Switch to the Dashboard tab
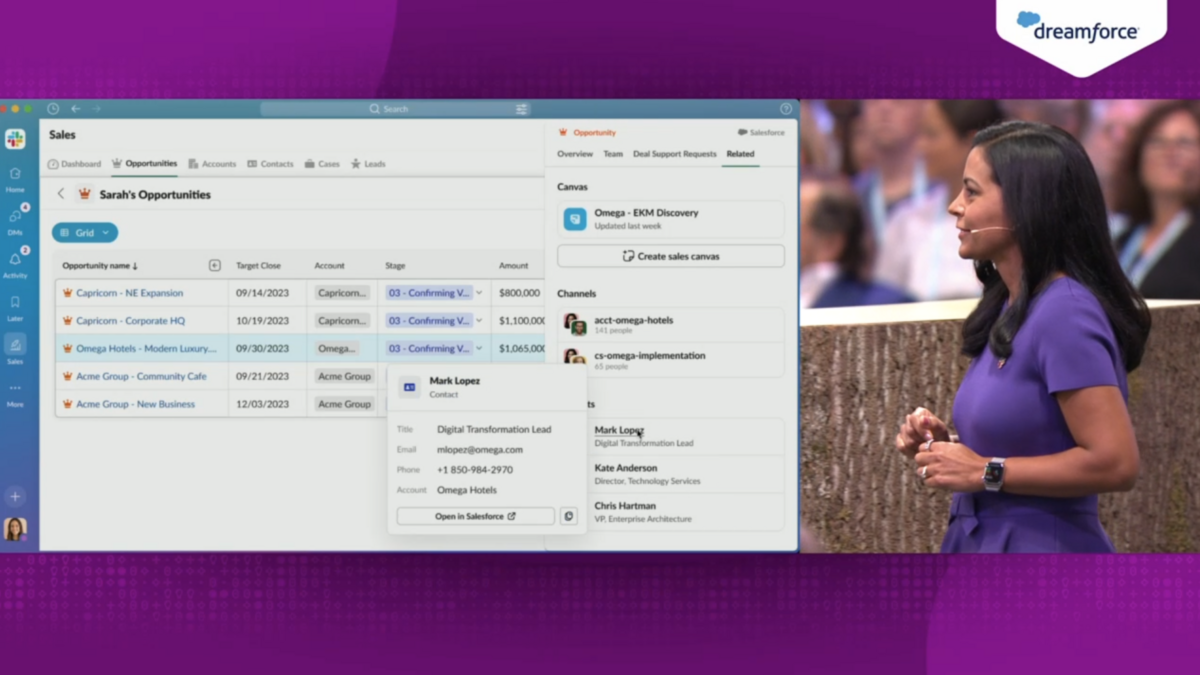 [x=75, y=164]
